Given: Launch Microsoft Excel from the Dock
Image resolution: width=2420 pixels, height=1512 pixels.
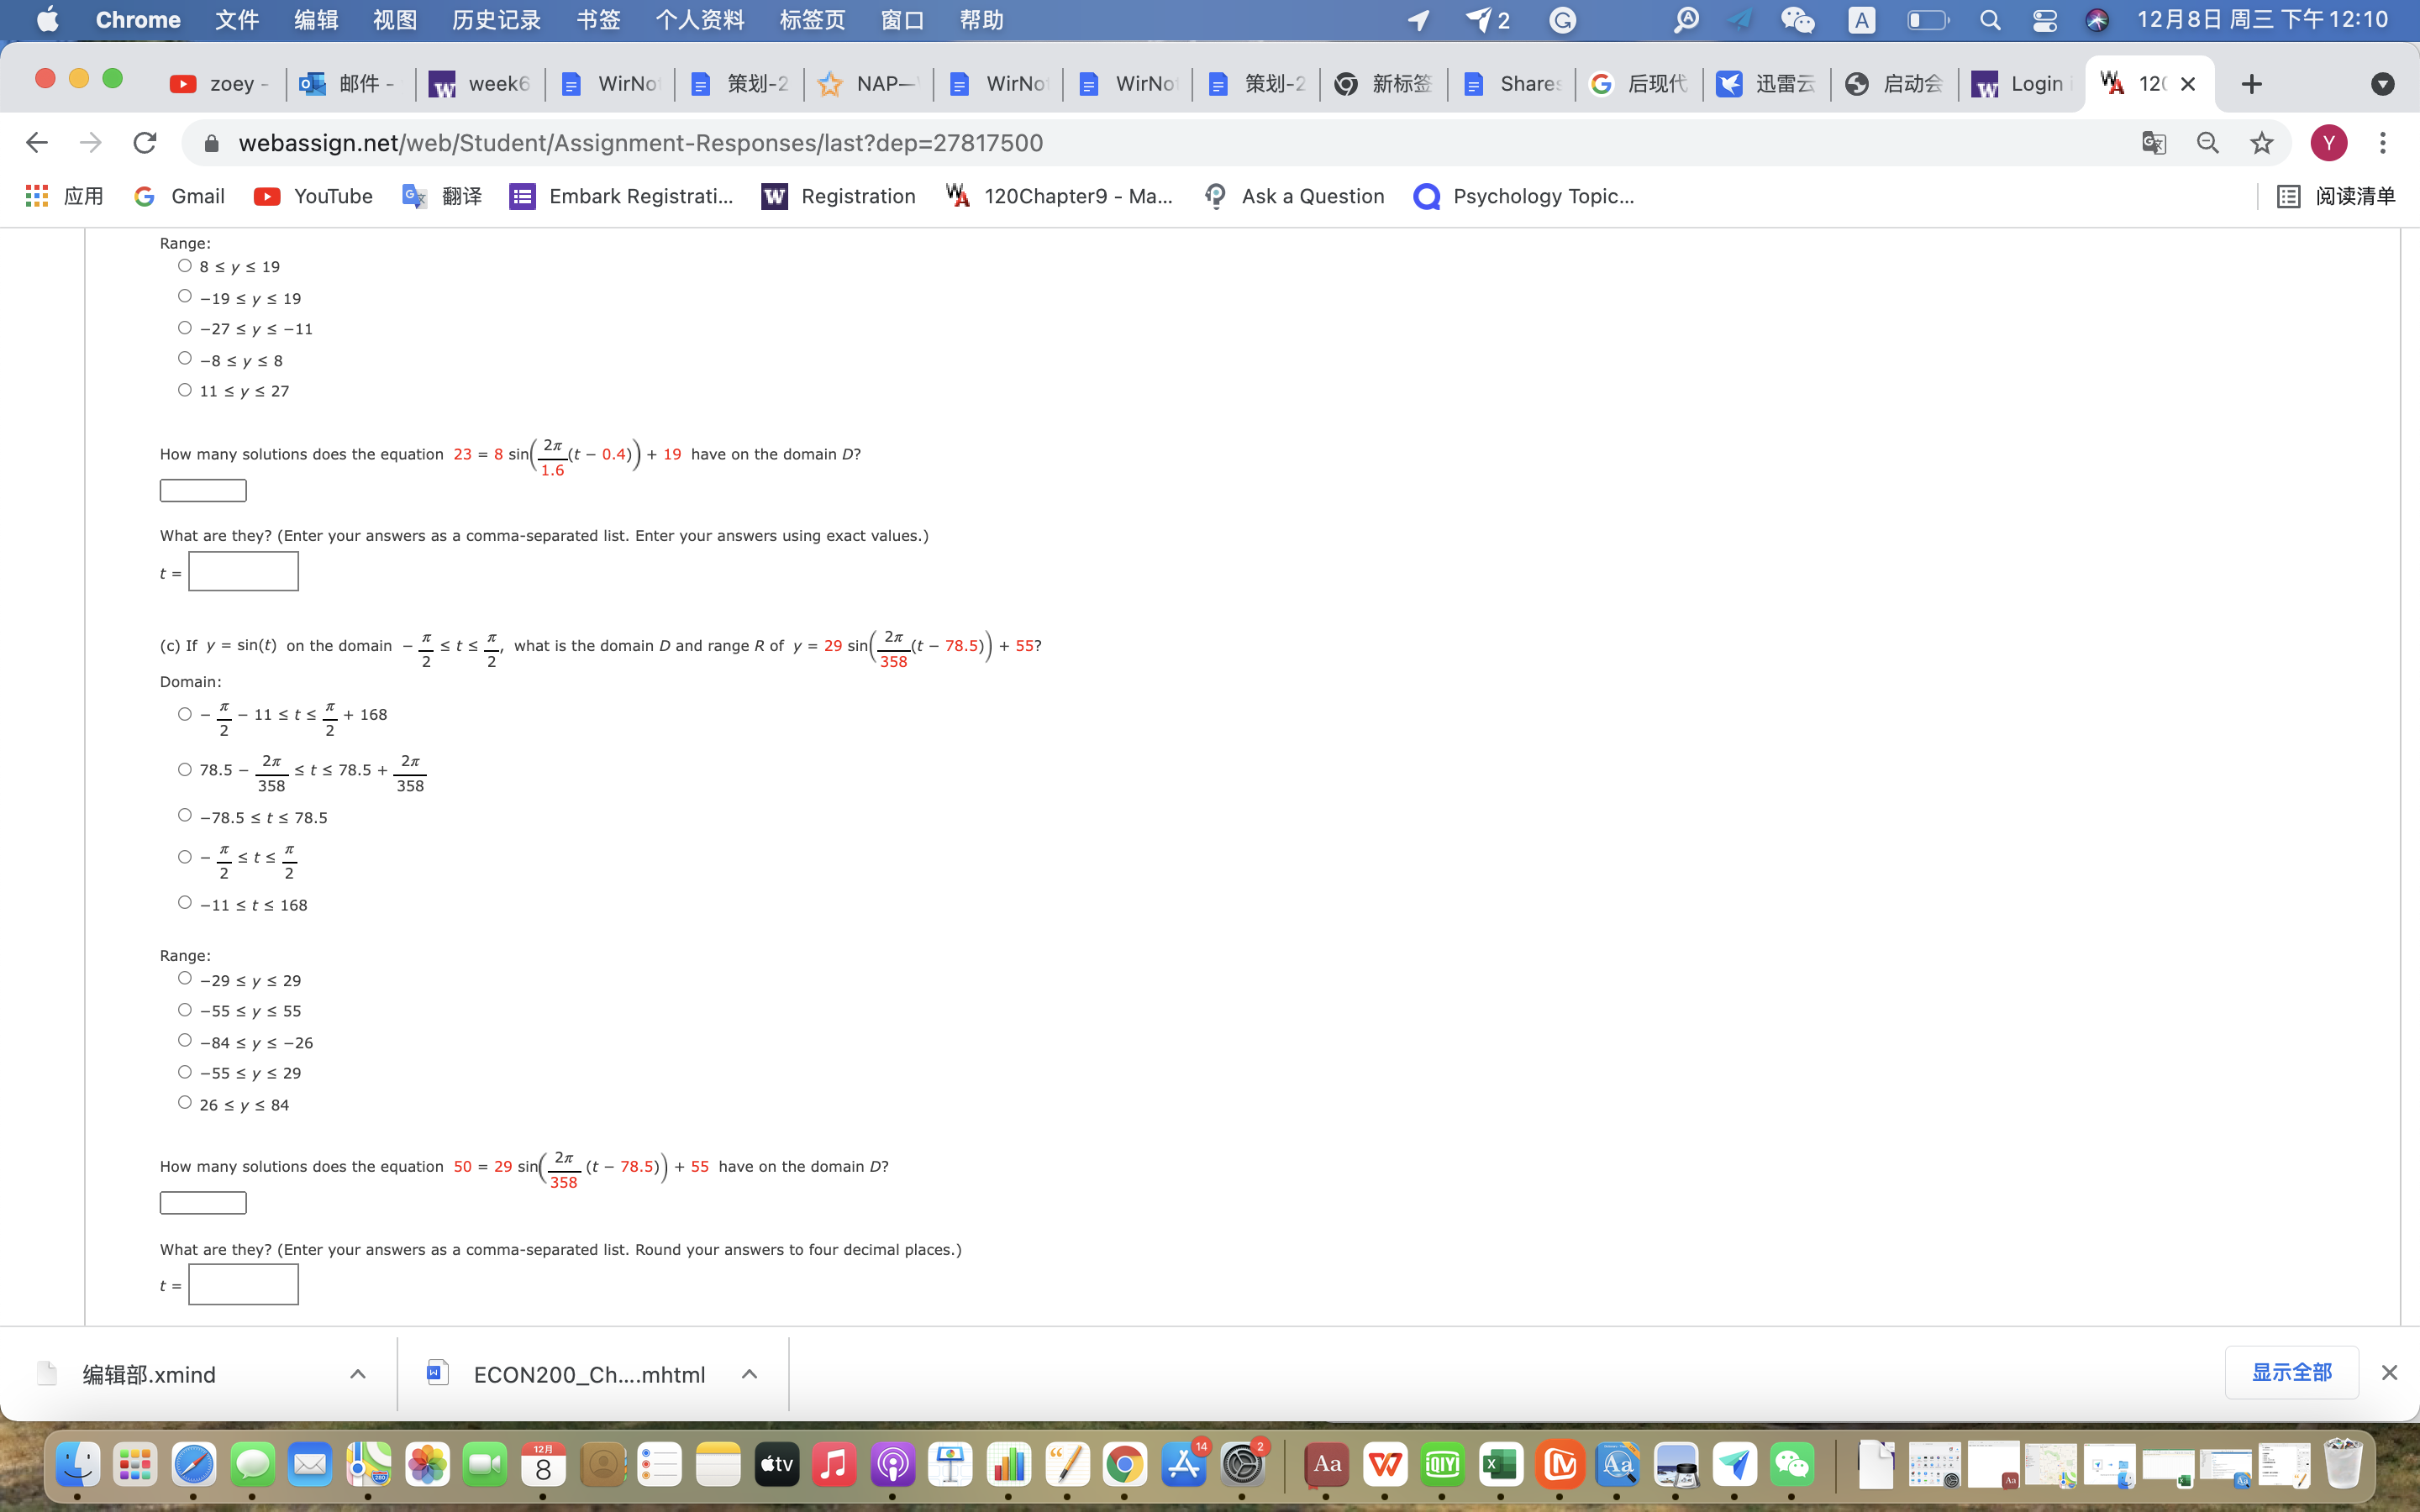Looking at the screenshot, I should point(1502,1464).
